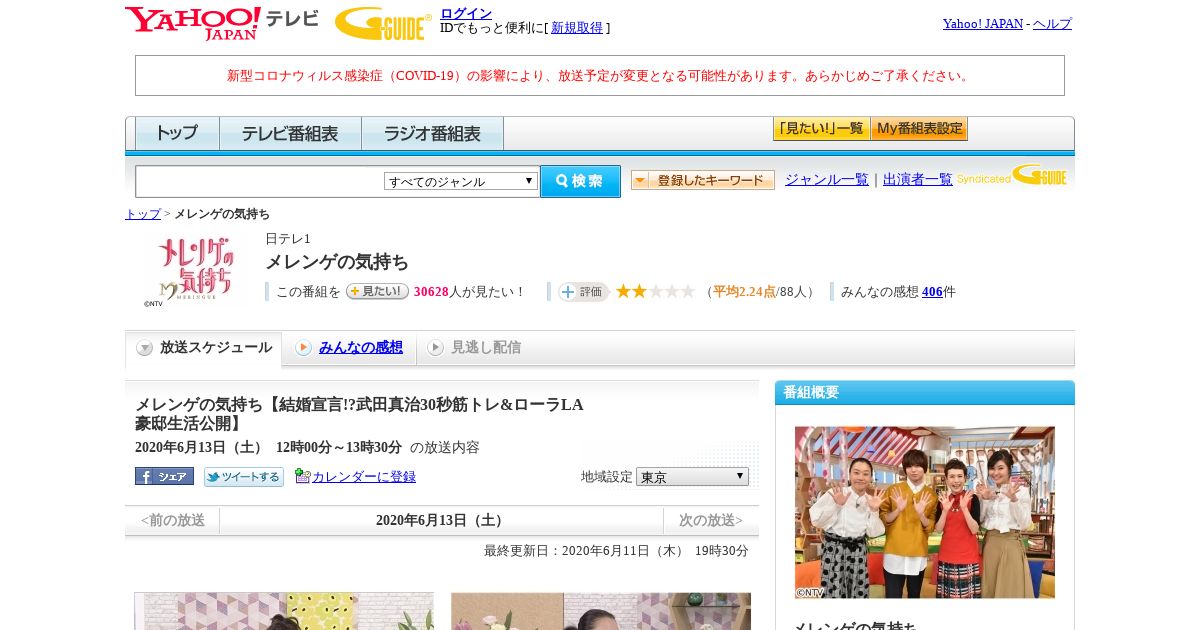Screen dimensions: 1200x630
Task: Click the G-GUIDE logo in the header
Action: [383, 23]
